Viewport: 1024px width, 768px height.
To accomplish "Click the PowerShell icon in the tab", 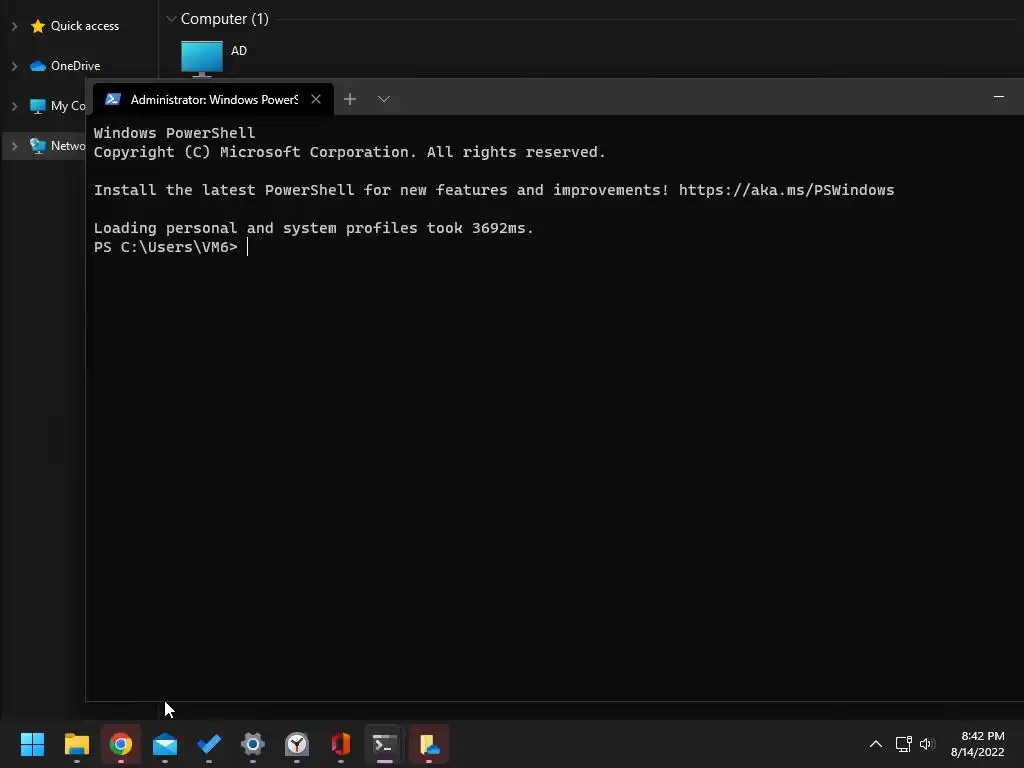I will (113, 99).
